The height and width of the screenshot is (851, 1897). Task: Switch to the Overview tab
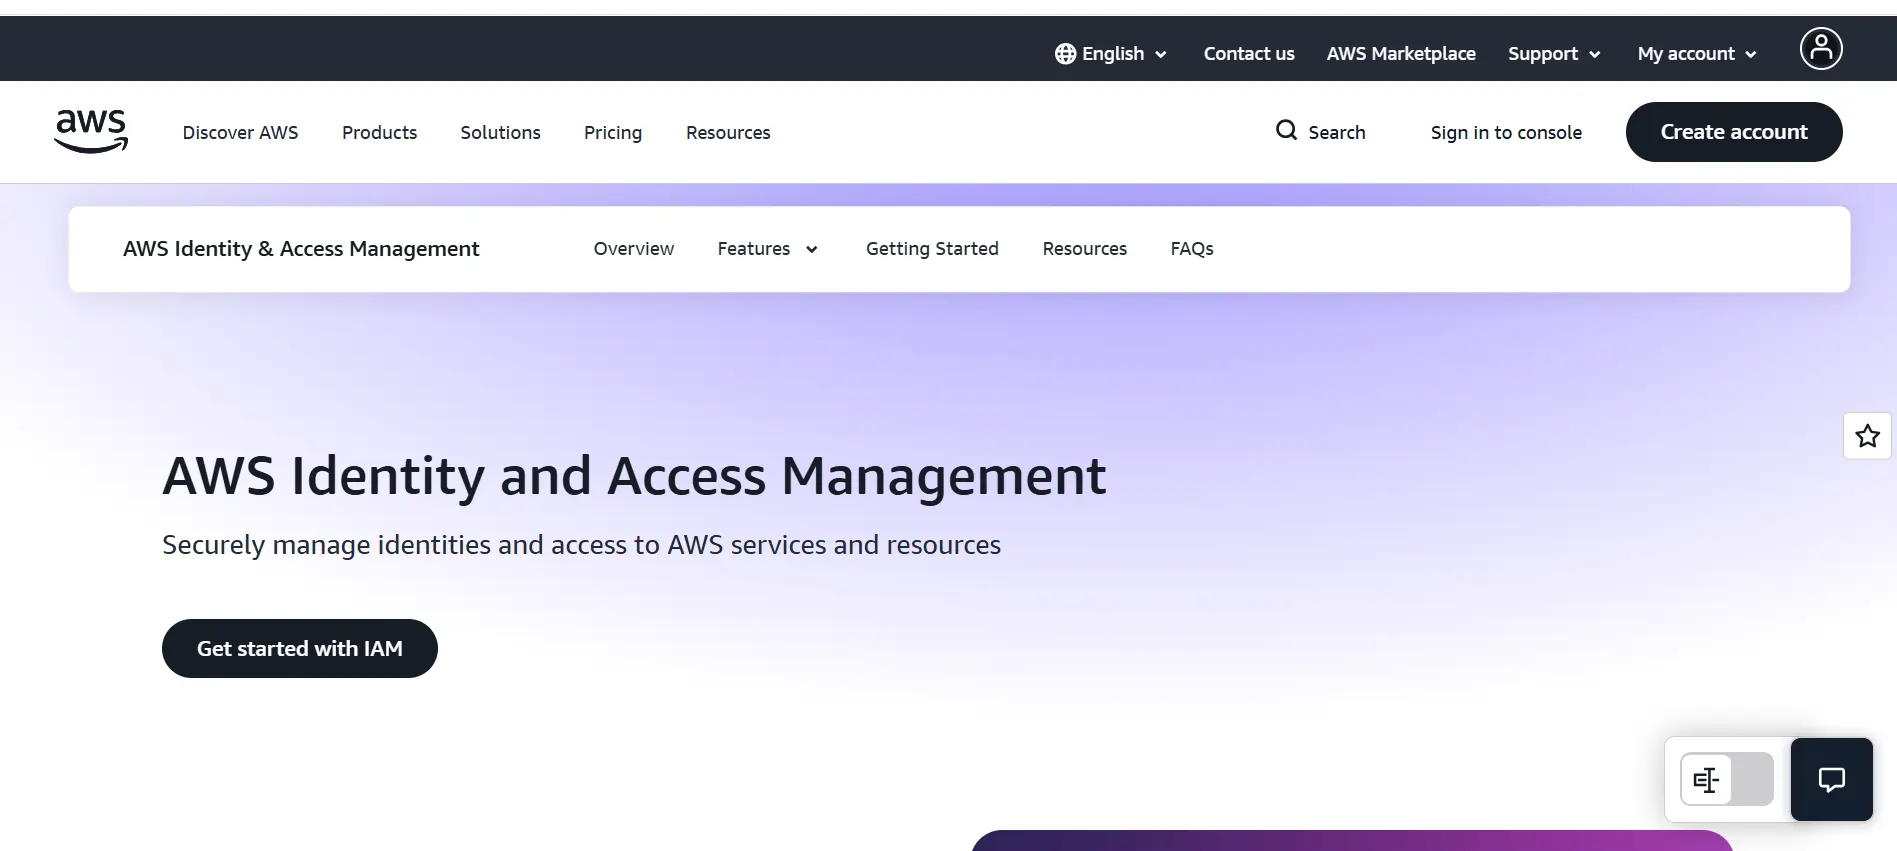(633, 249)
